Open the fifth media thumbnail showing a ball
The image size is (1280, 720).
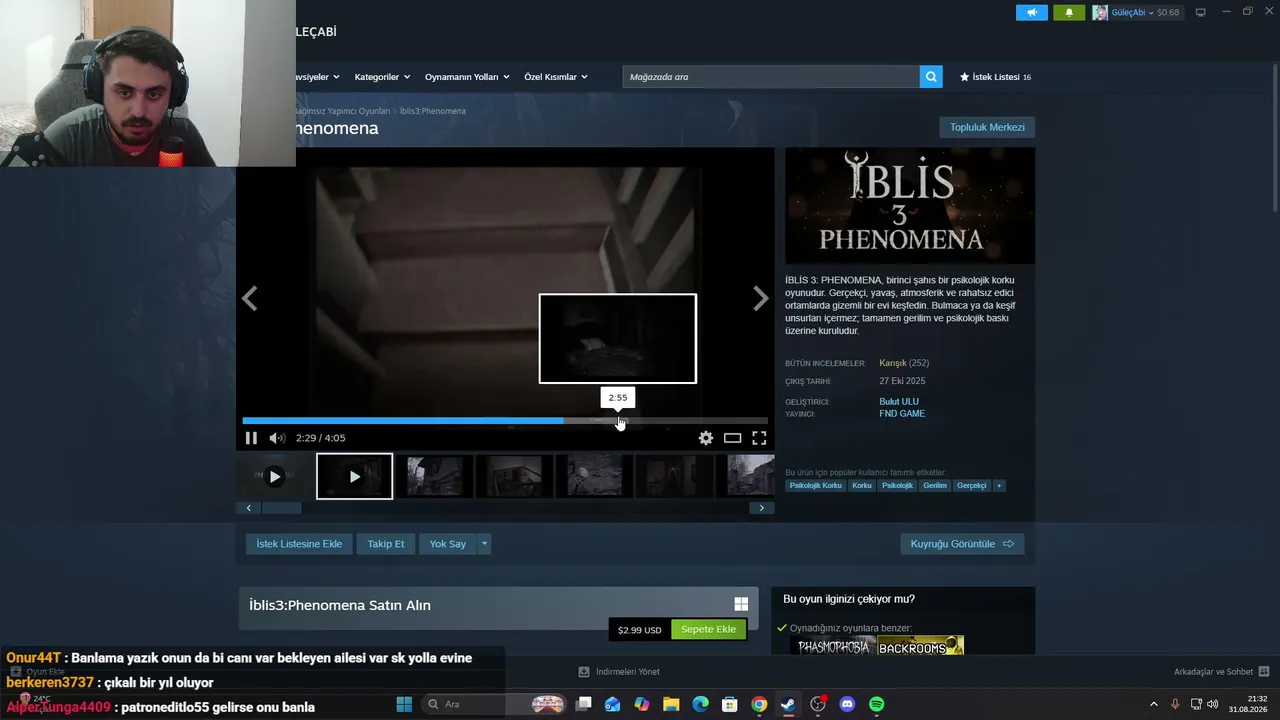[594, 476]
